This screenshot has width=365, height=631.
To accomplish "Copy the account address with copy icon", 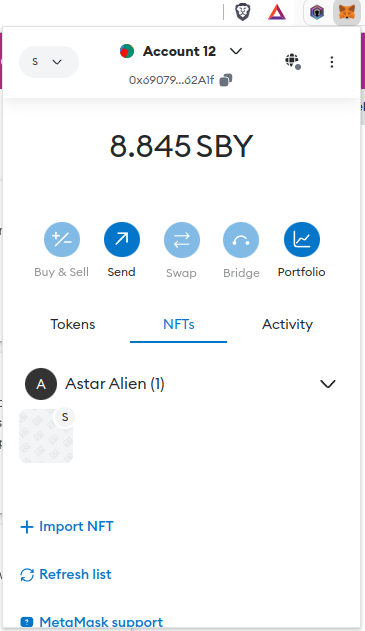I will 226,80.
